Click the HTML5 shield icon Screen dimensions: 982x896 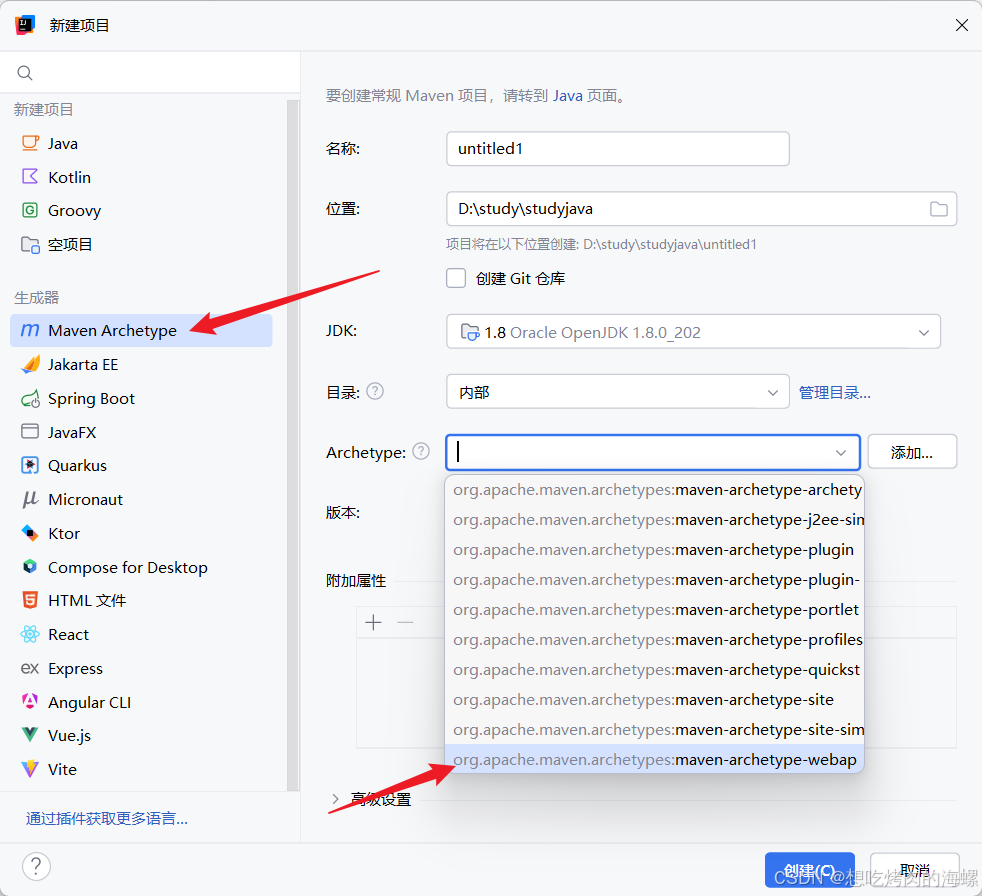pos(30,600)
